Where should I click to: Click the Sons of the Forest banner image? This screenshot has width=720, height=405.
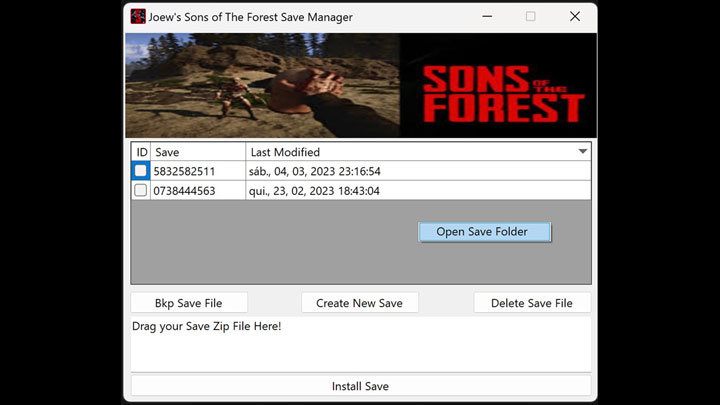click(360, 85)
